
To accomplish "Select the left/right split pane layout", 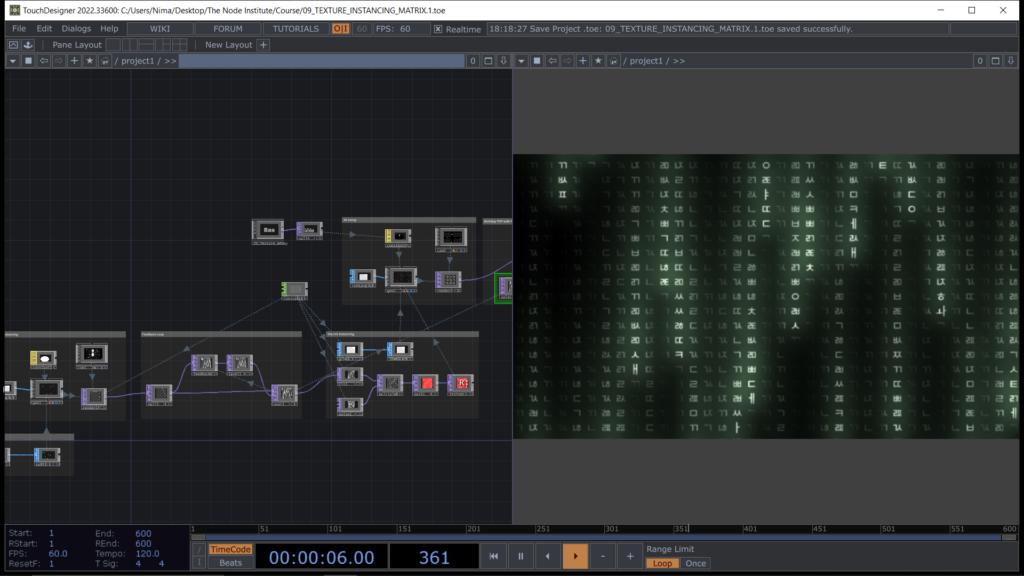I will click(x=130, y=44).
